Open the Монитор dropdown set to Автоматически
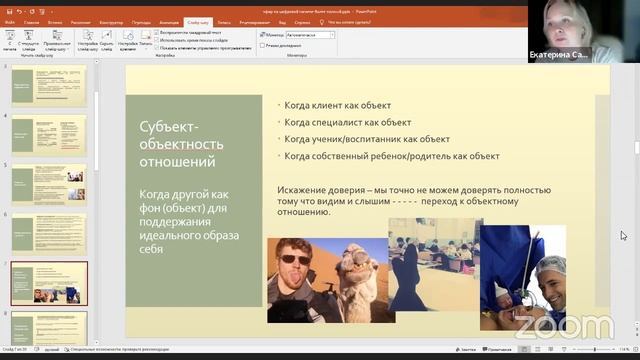 (x=310, y=35)
